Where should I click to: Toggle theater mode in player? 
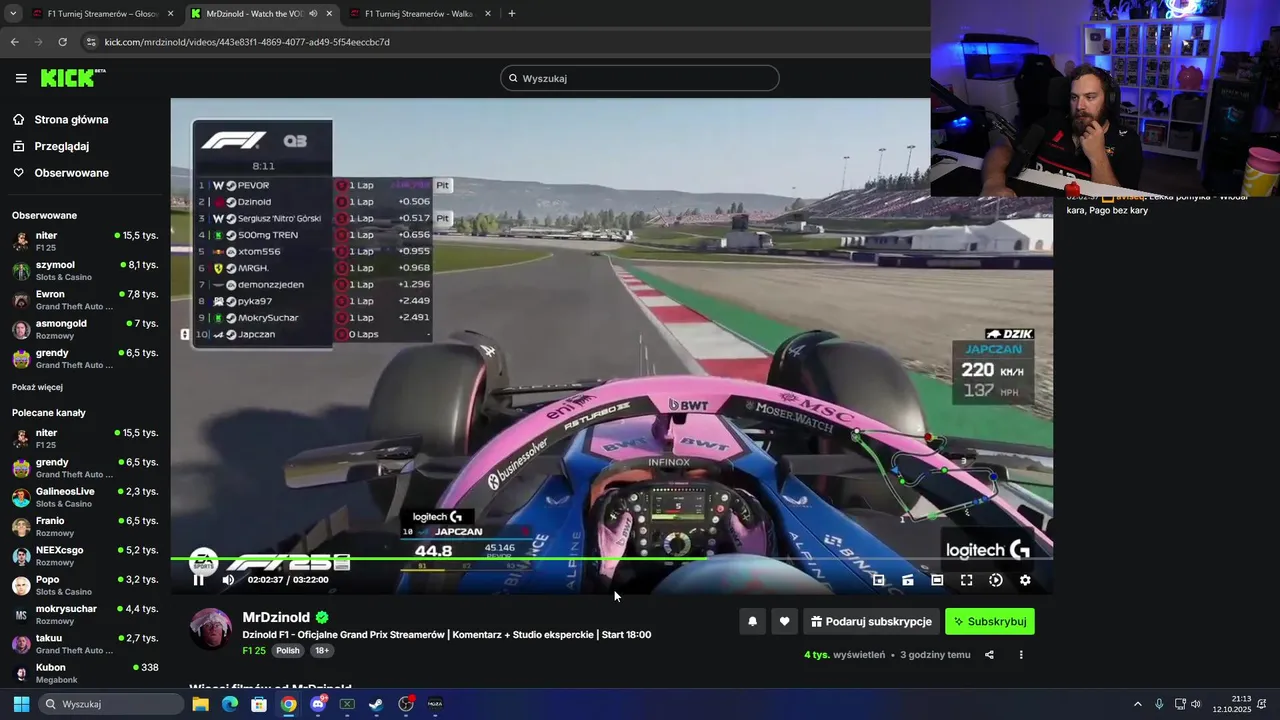click(x=937, y=580)
